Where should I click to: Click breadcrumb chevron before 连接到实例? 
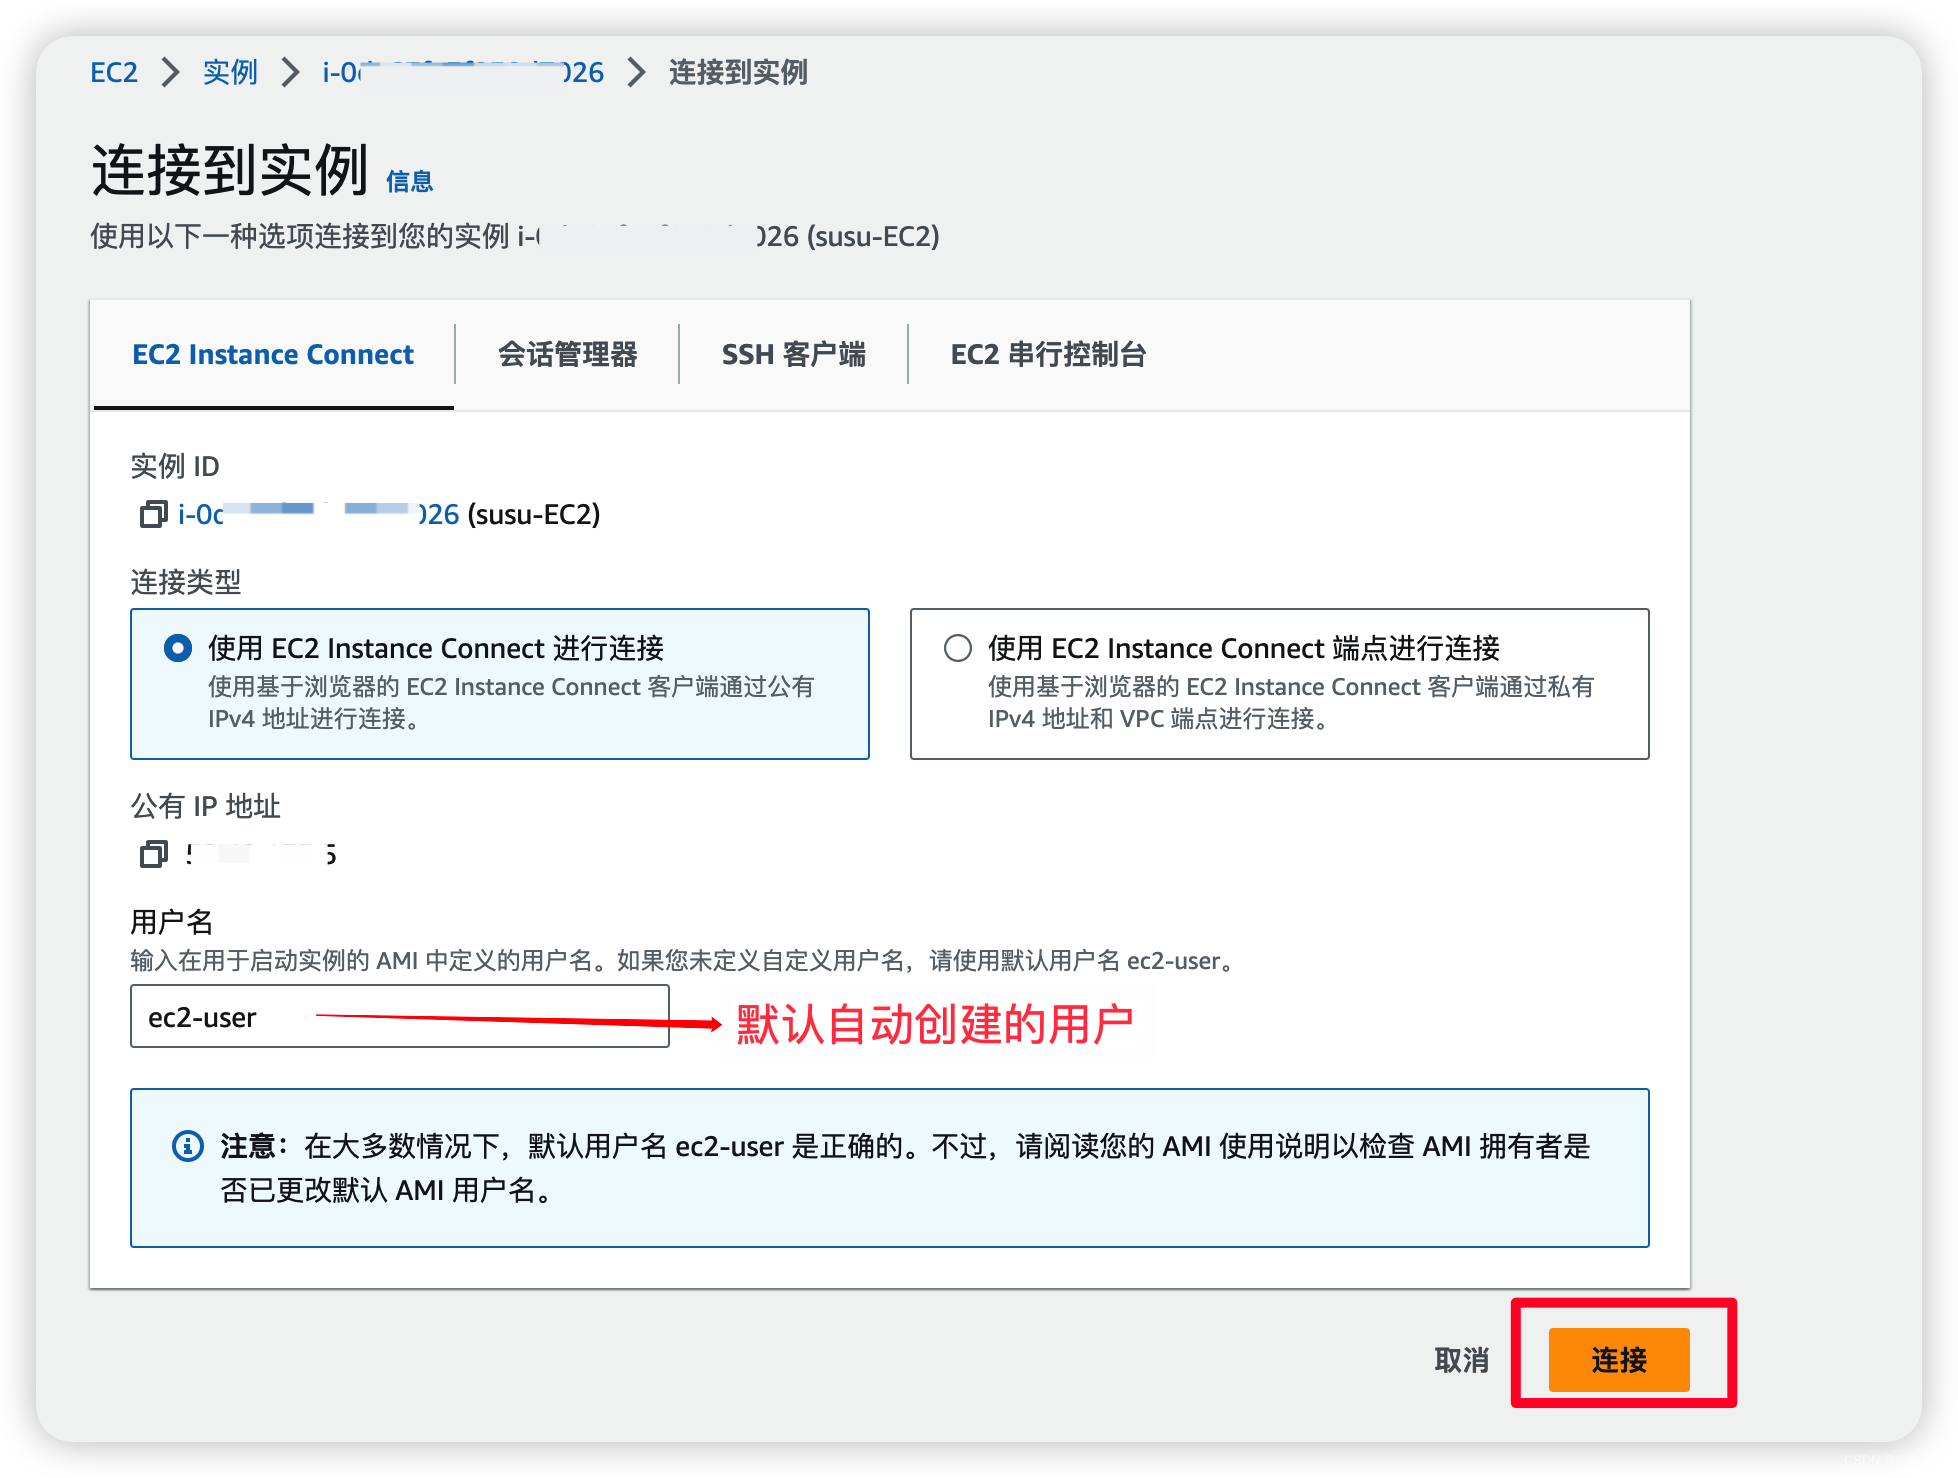636,72
